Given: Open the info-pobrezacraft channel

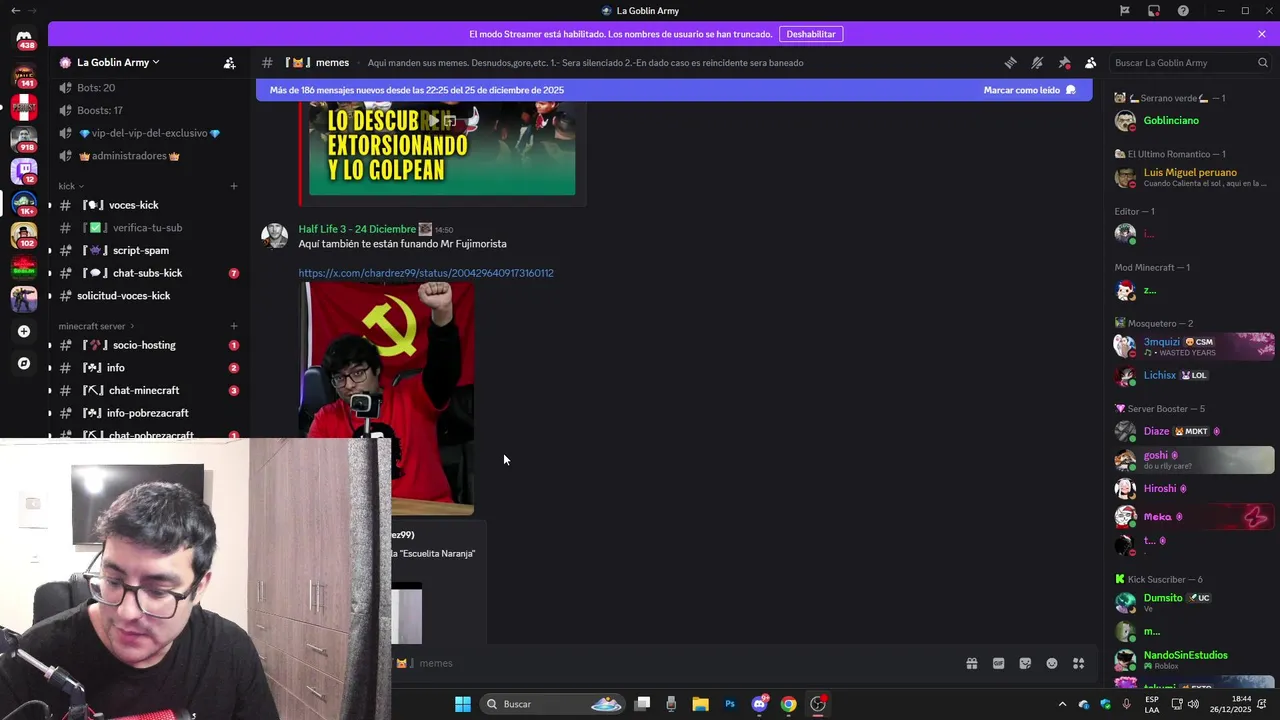Looking at the screenshot, I should pyautogui.click(x=149, y=413).
